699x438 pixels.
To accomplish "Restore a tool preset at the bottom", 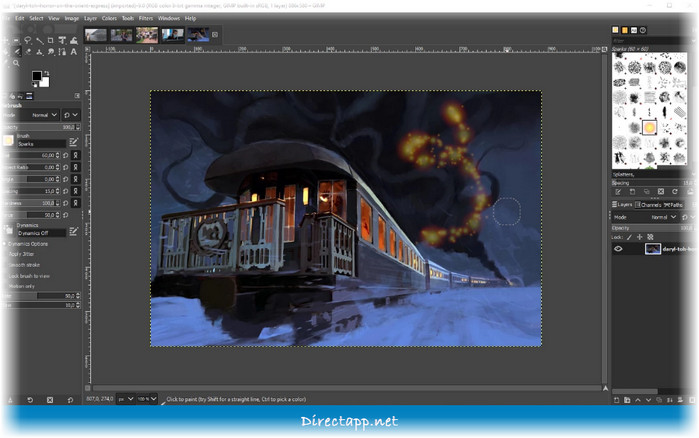I will (x=30, y=400).
